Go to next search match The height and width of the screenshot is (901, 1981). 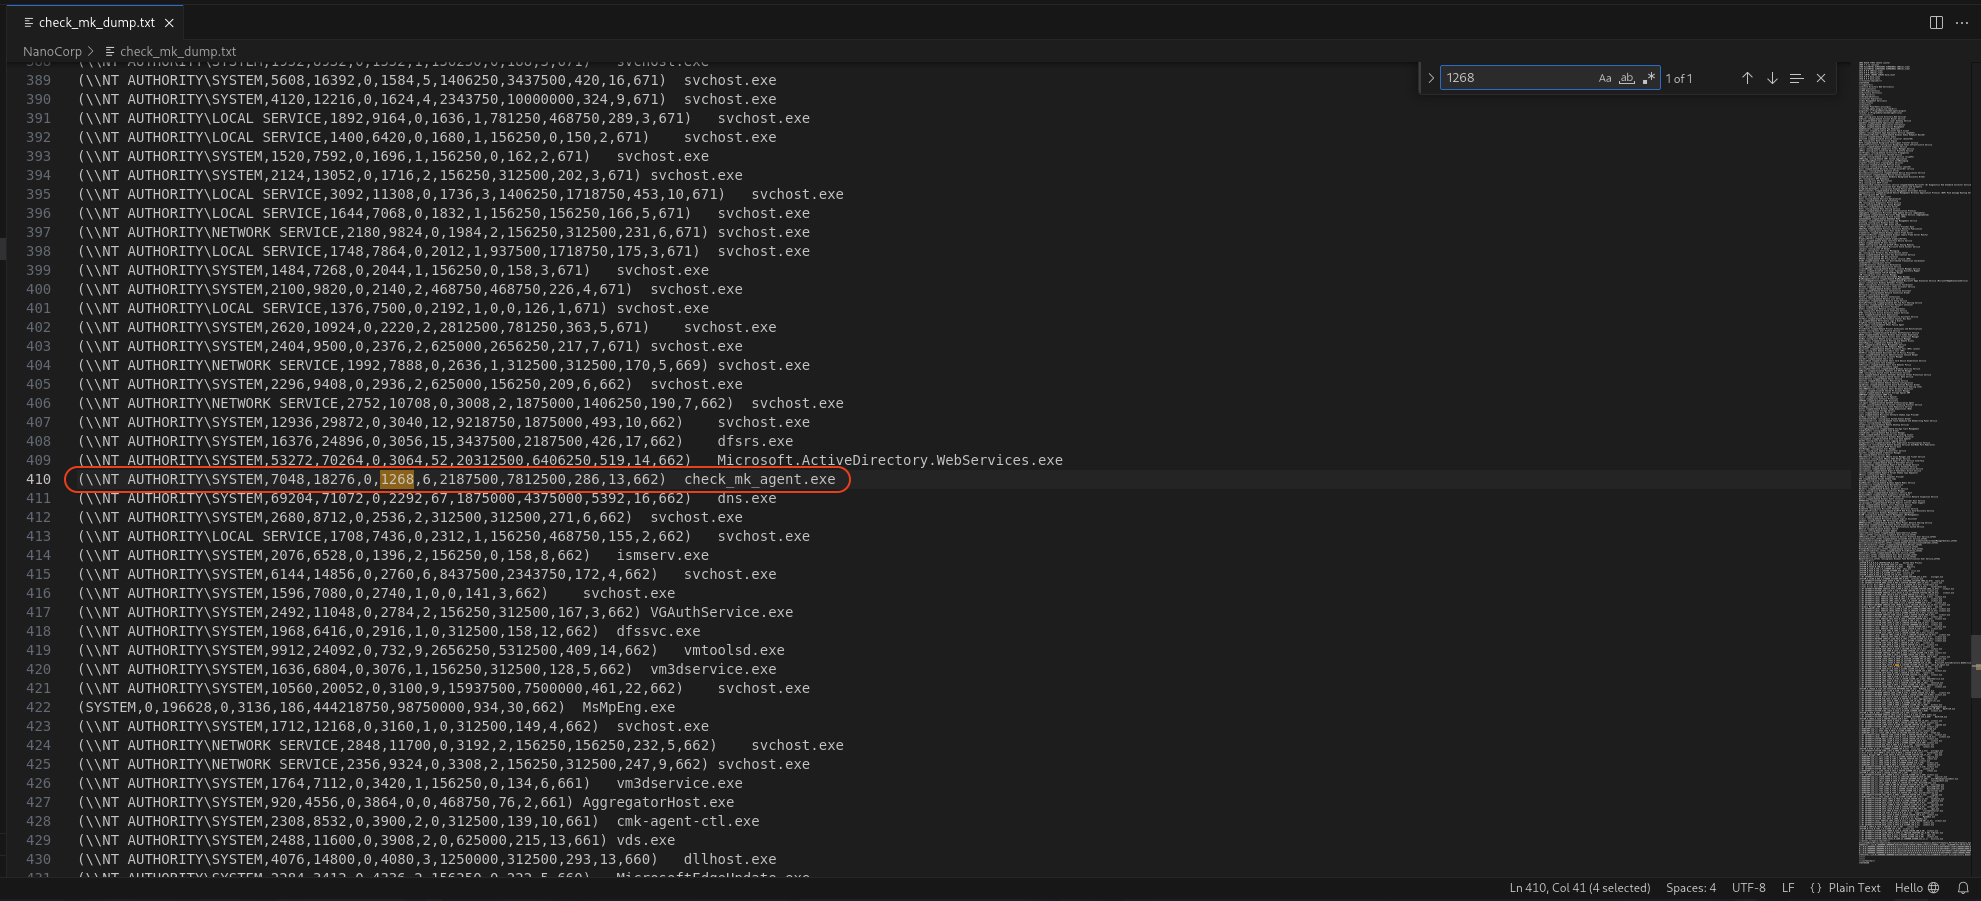click(1772, 78)
